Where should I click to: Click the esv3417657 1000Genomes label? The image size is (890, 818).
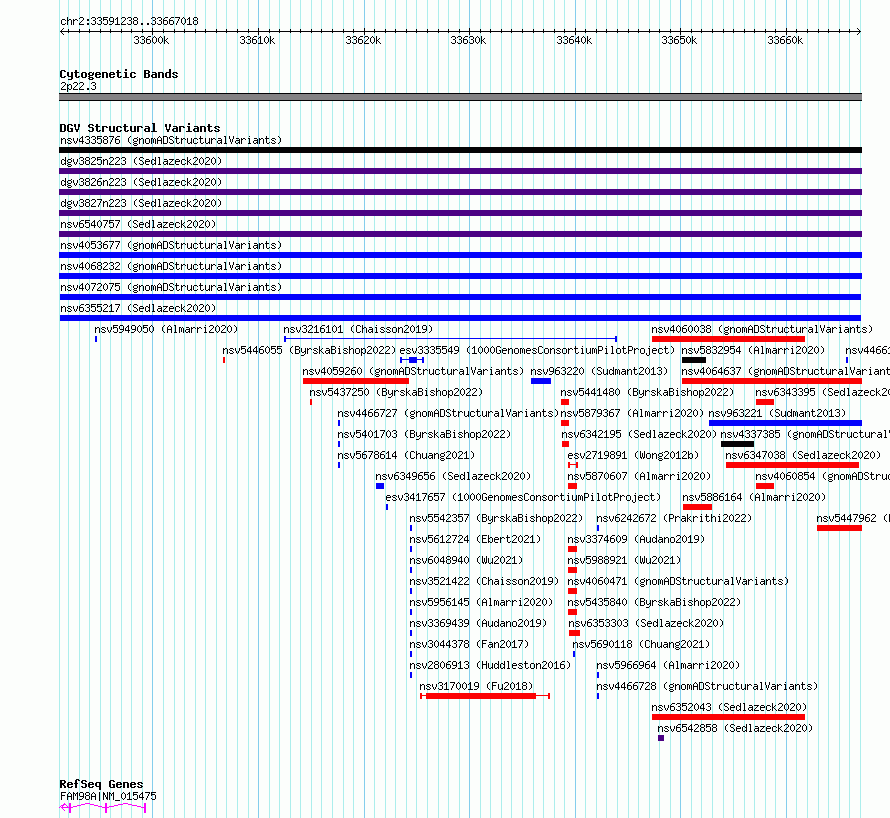click(x=523, y=497)
